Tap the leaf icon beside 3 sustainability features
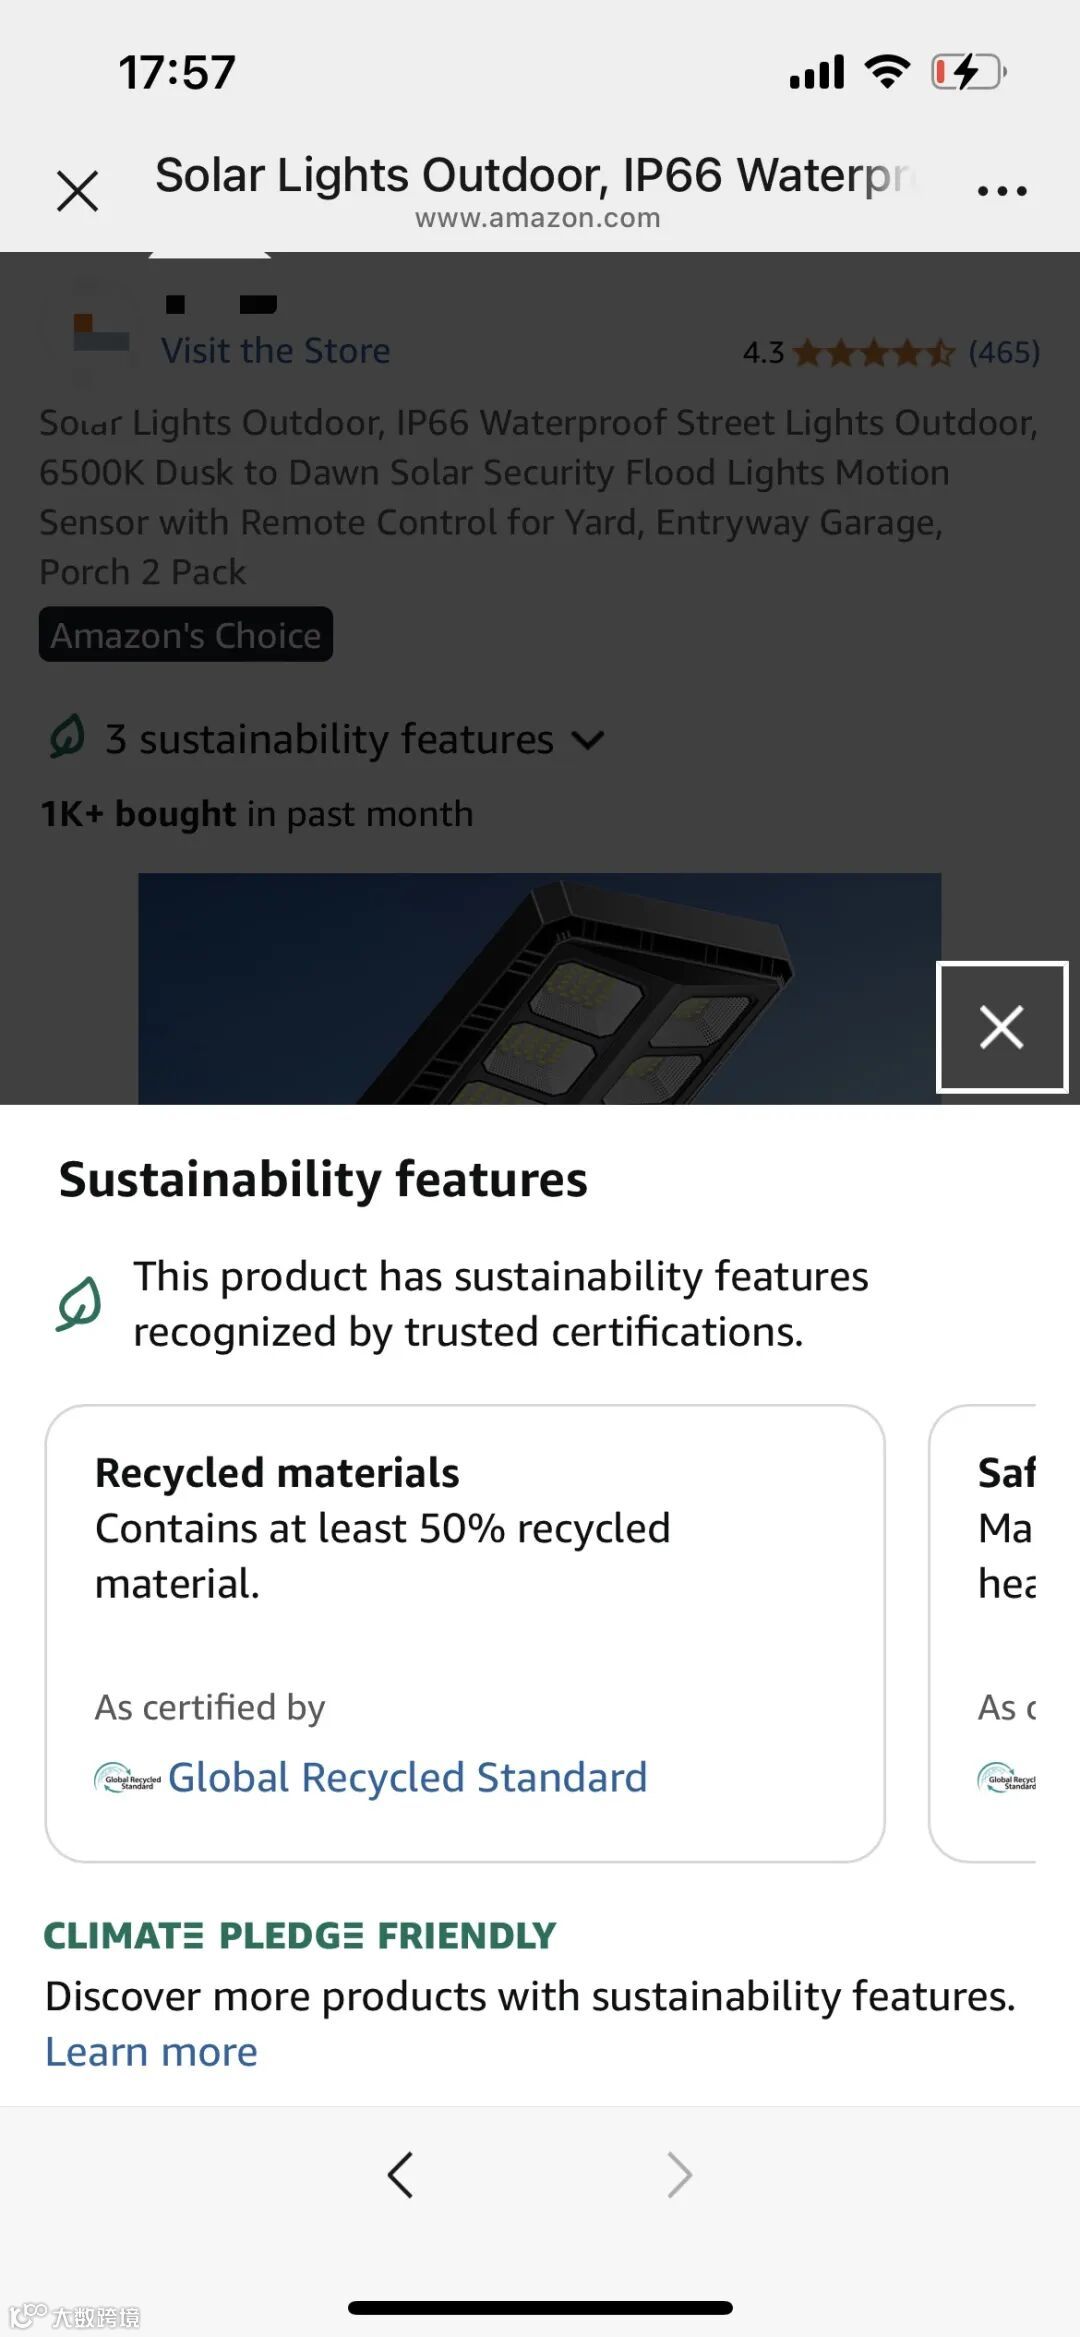Image resolution: width=1080 pixels, height=2337 pixels. 67,738
